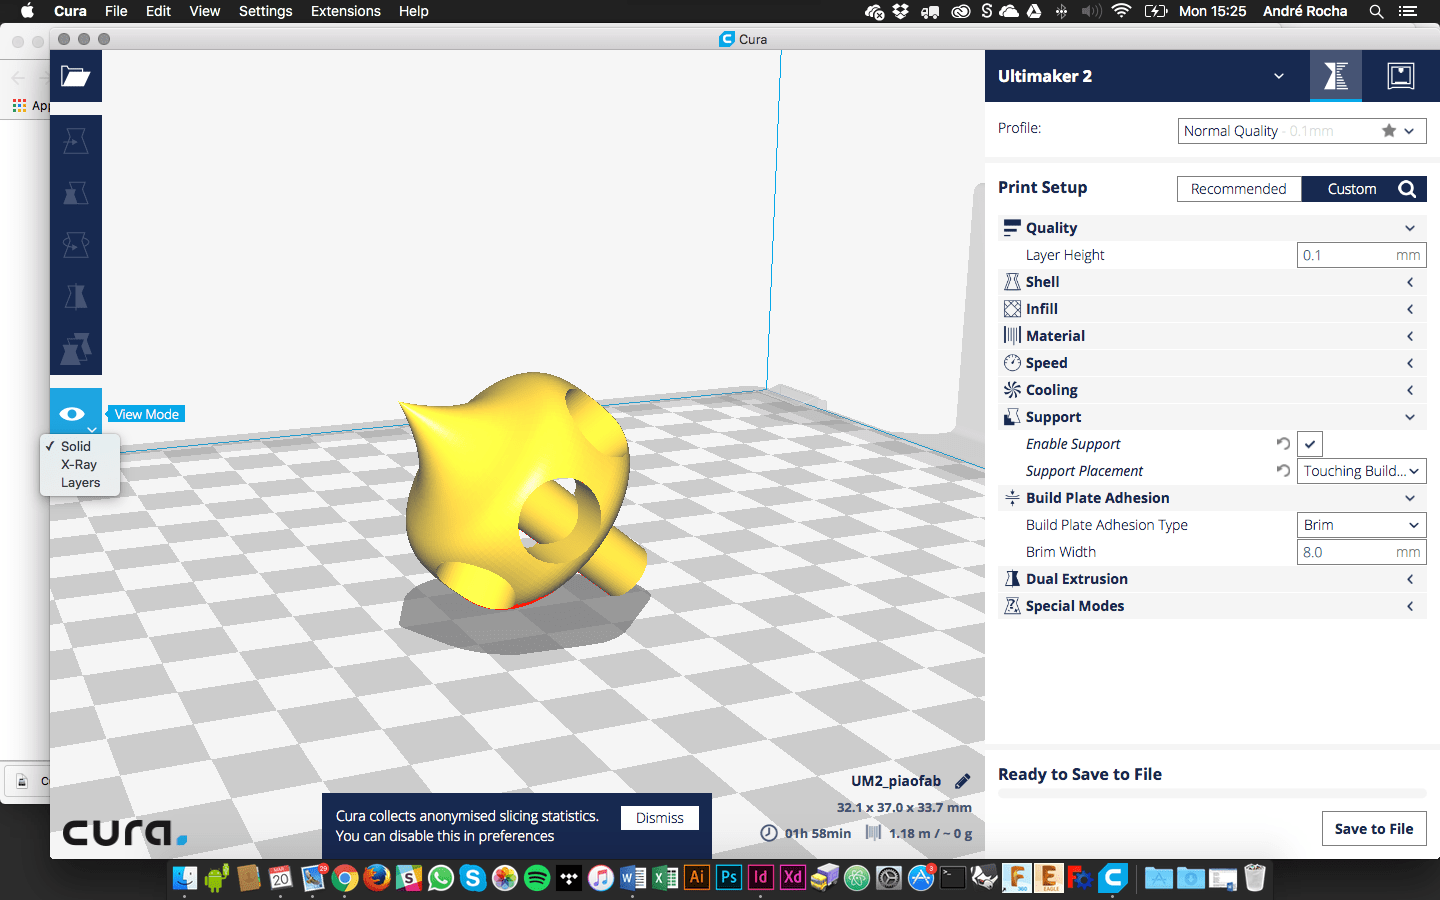1440x900 pixels.
Task: Collapse the Build Plate Adhesion section
Action: [1212, 498]
